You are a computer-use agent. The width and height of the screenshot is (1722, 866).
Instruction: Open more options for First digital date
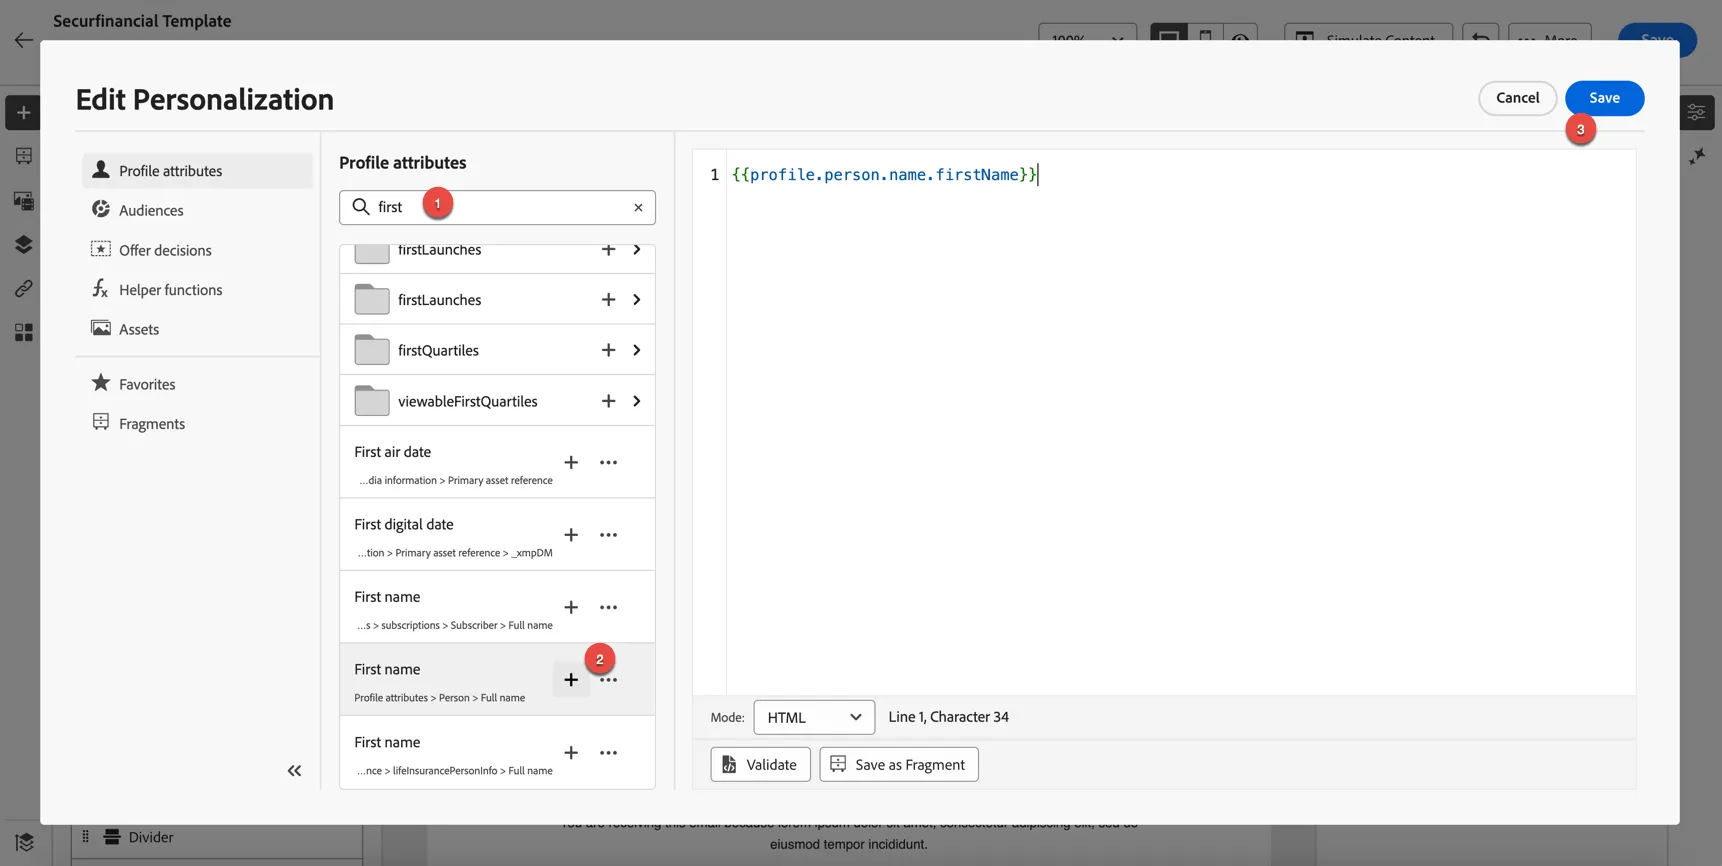(x=608, y=535)
